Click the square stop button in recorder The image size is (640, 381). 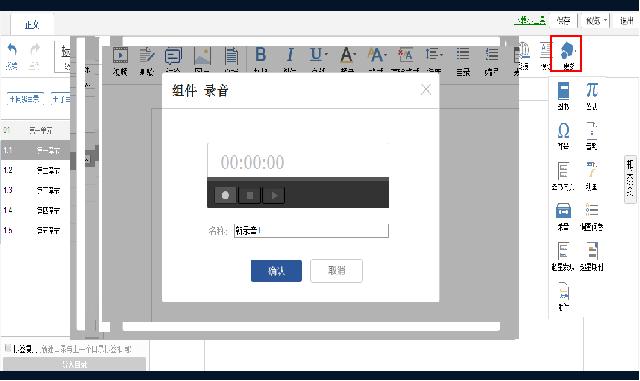pos(250,195)
